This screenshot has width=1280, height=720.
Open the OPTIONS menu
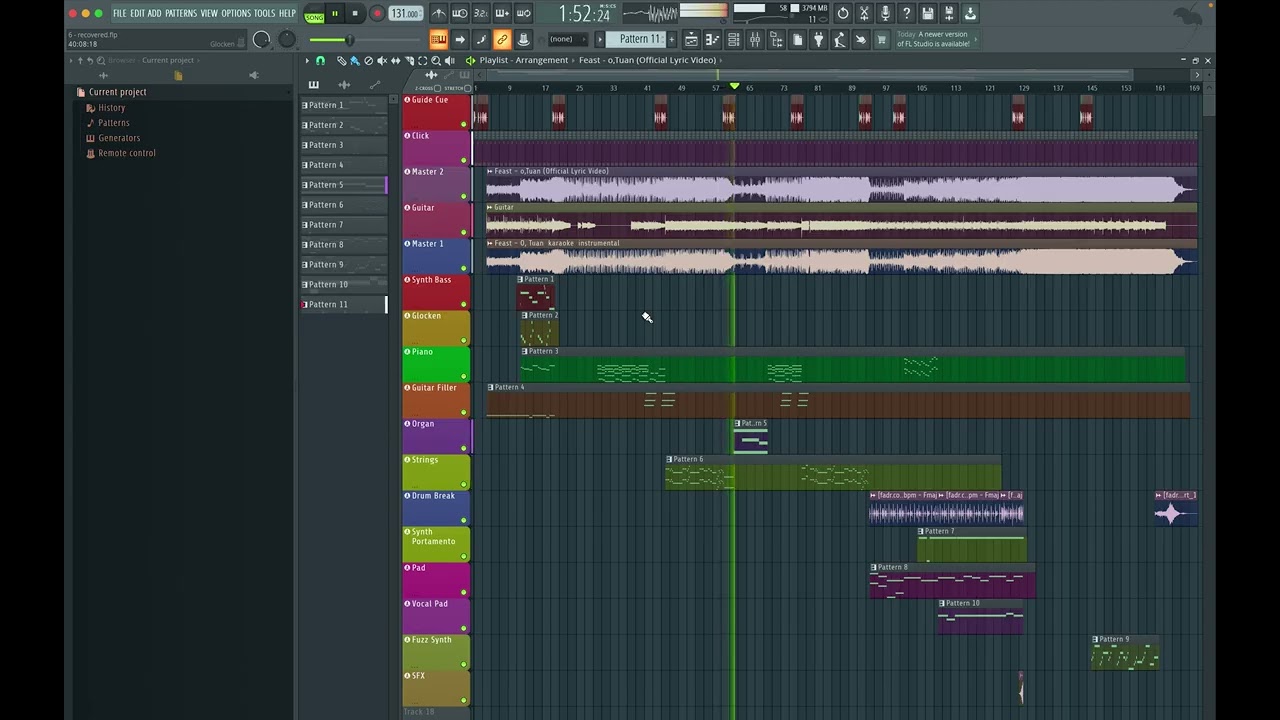236,13
